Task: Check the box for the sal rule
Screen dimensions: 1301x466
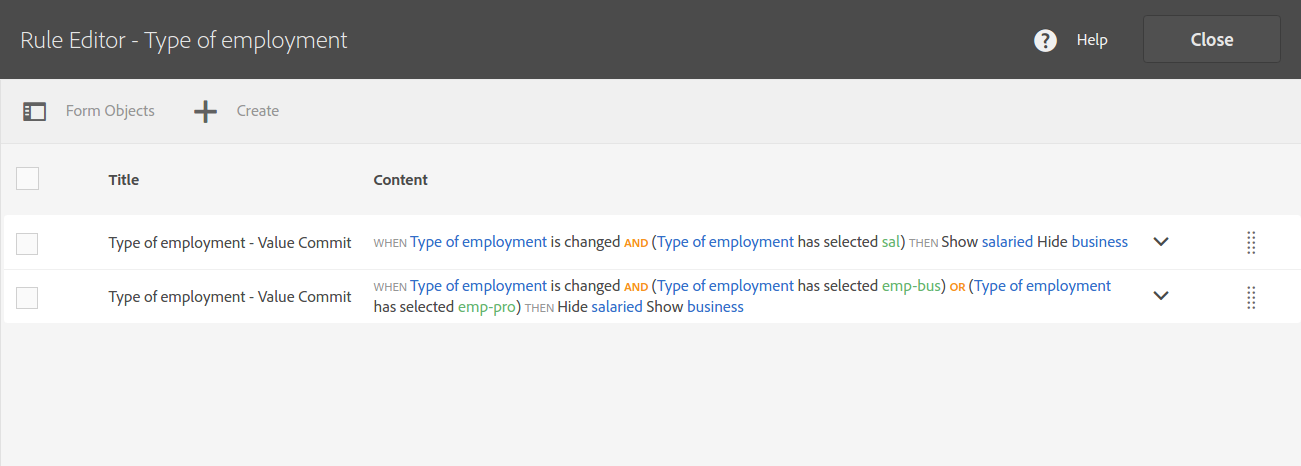Action: click(28, 243)
